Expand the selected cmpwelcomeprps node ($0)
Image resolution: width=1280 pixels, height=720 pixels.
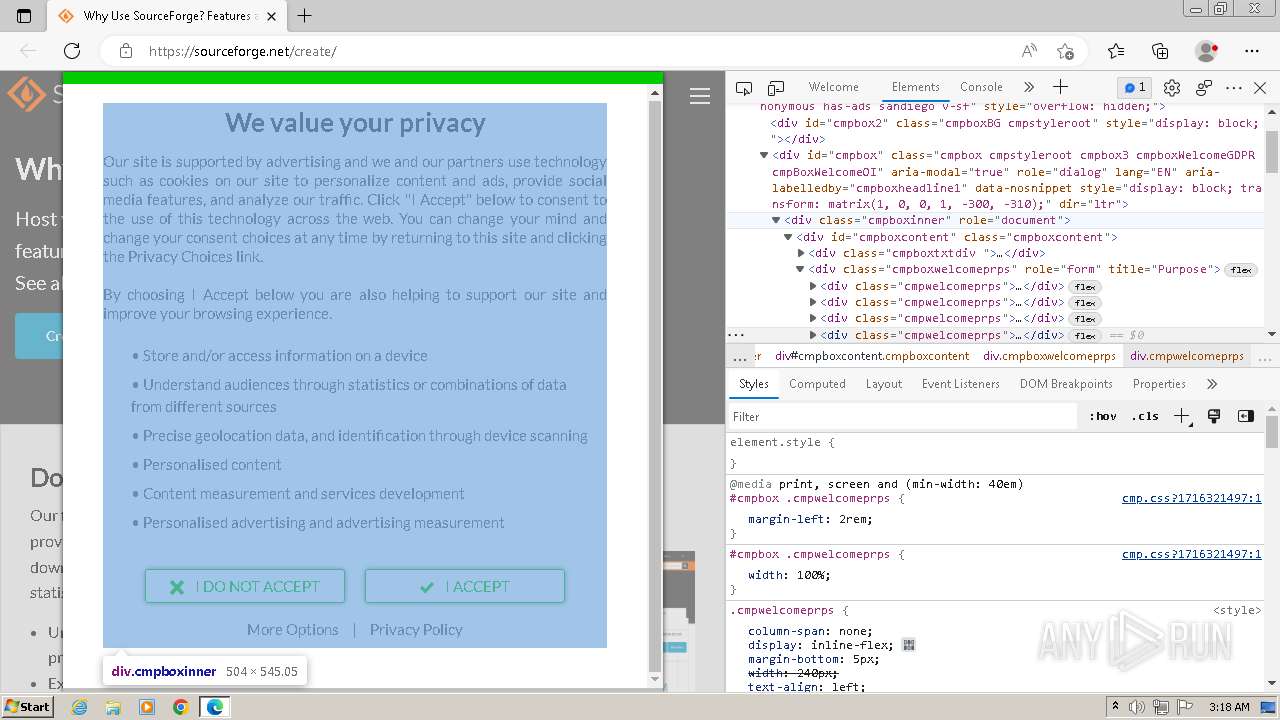coord(813,335)
